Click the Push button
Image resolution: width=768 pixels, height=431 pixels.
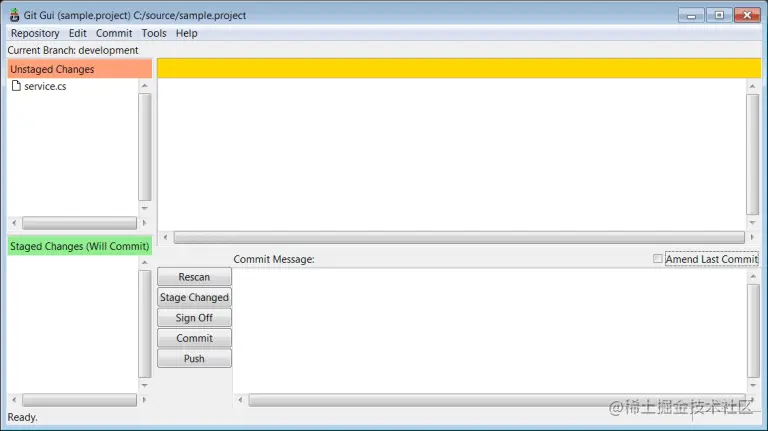tap(194, 359)
